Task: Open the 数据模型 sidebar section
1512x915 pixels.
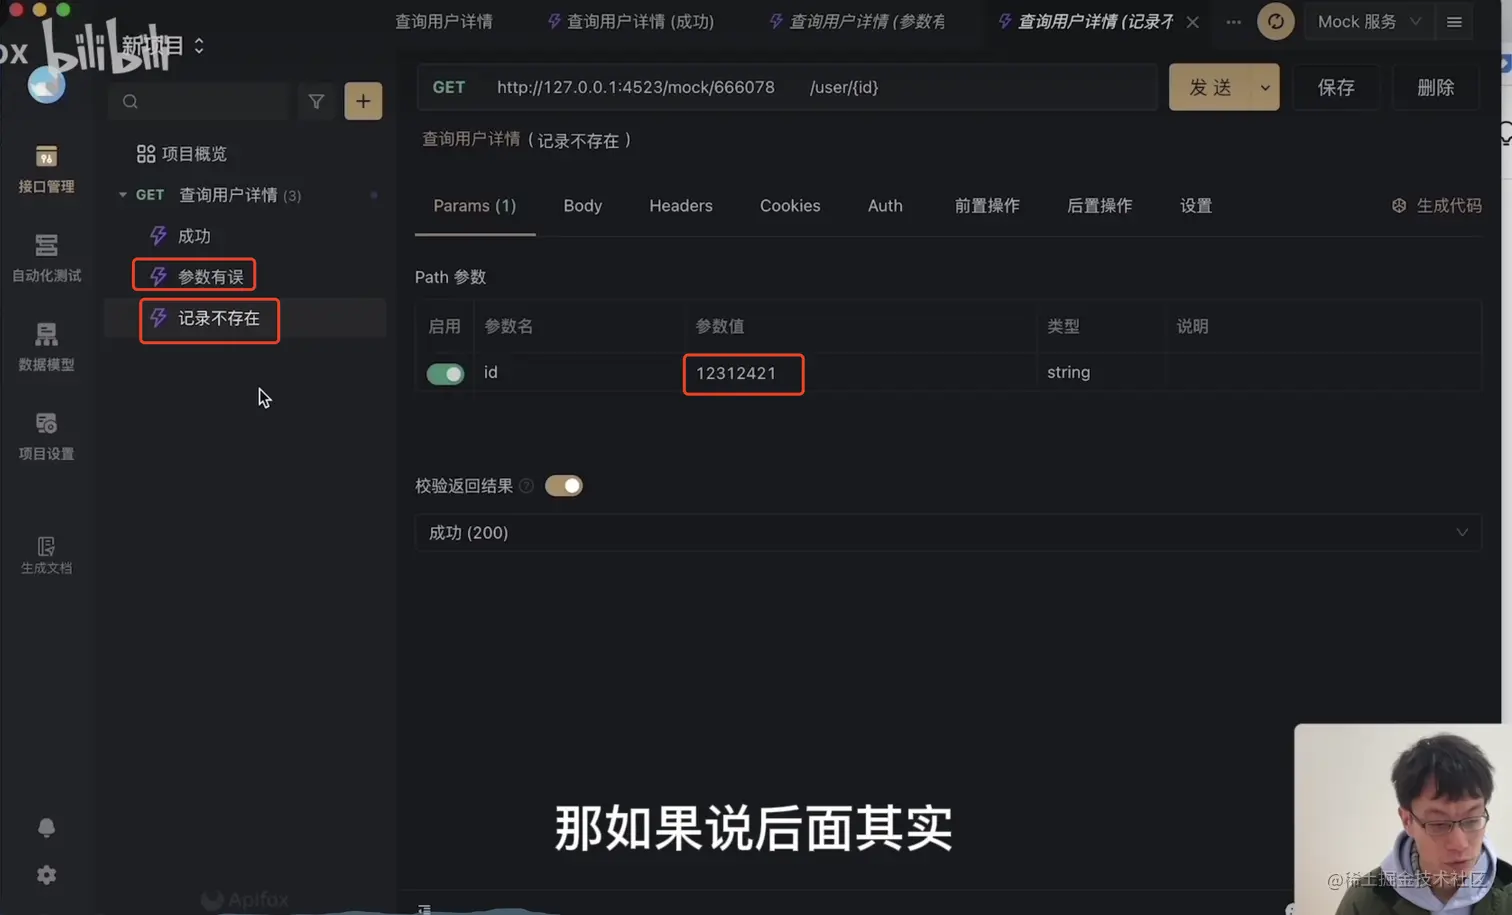Action: (46, 347)
